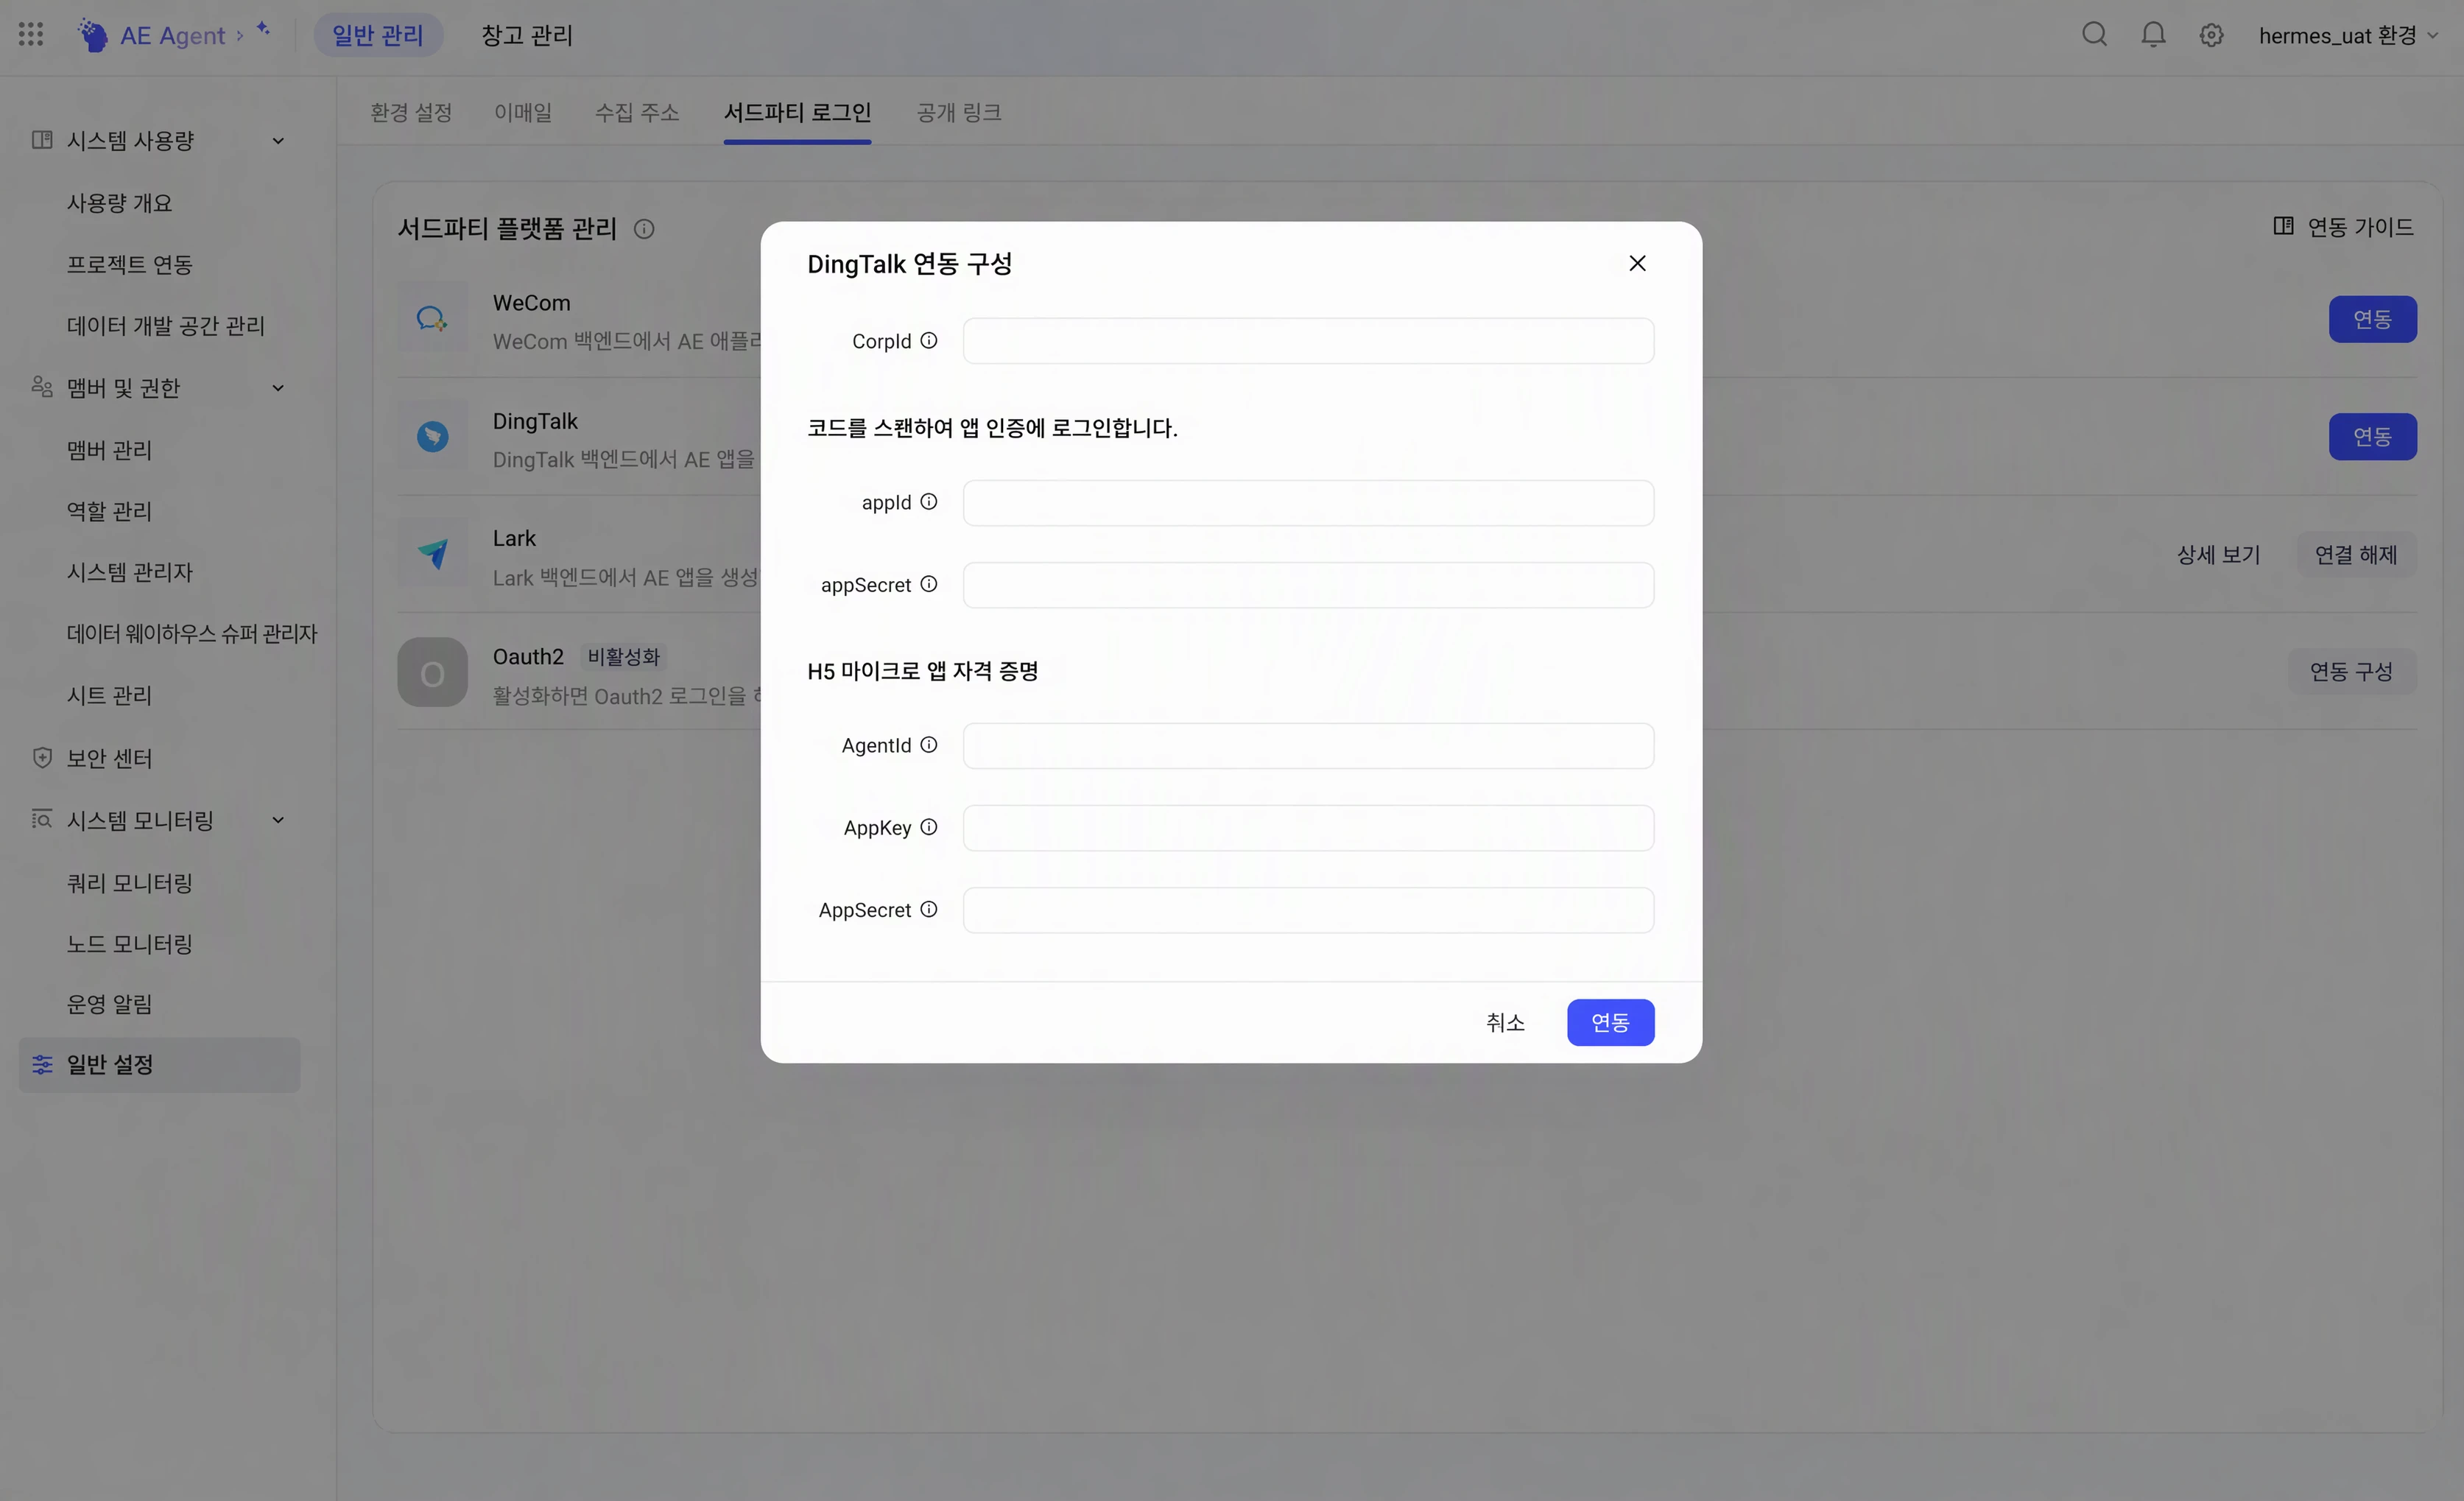Click the sparkle icon next to AE Agent
Viewport: 2464px width, 1501px height.
pos(263,29)
